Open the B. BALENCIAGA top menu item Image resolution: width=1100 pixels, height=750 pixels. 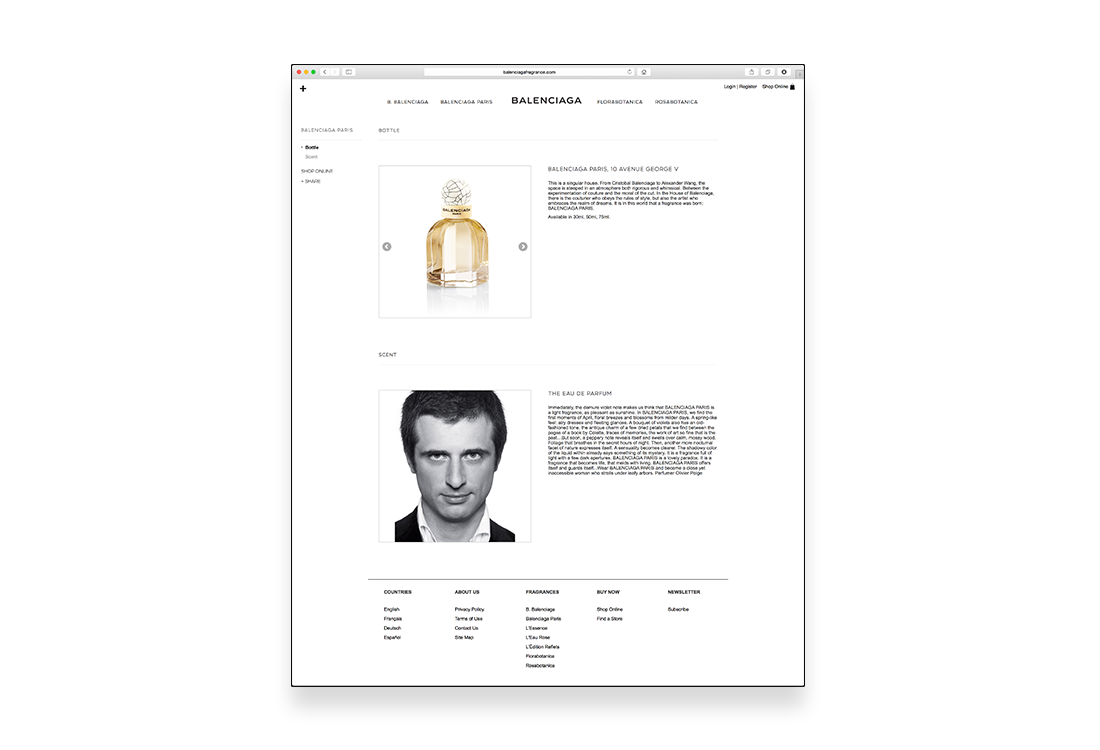click(x=408, y=102)
